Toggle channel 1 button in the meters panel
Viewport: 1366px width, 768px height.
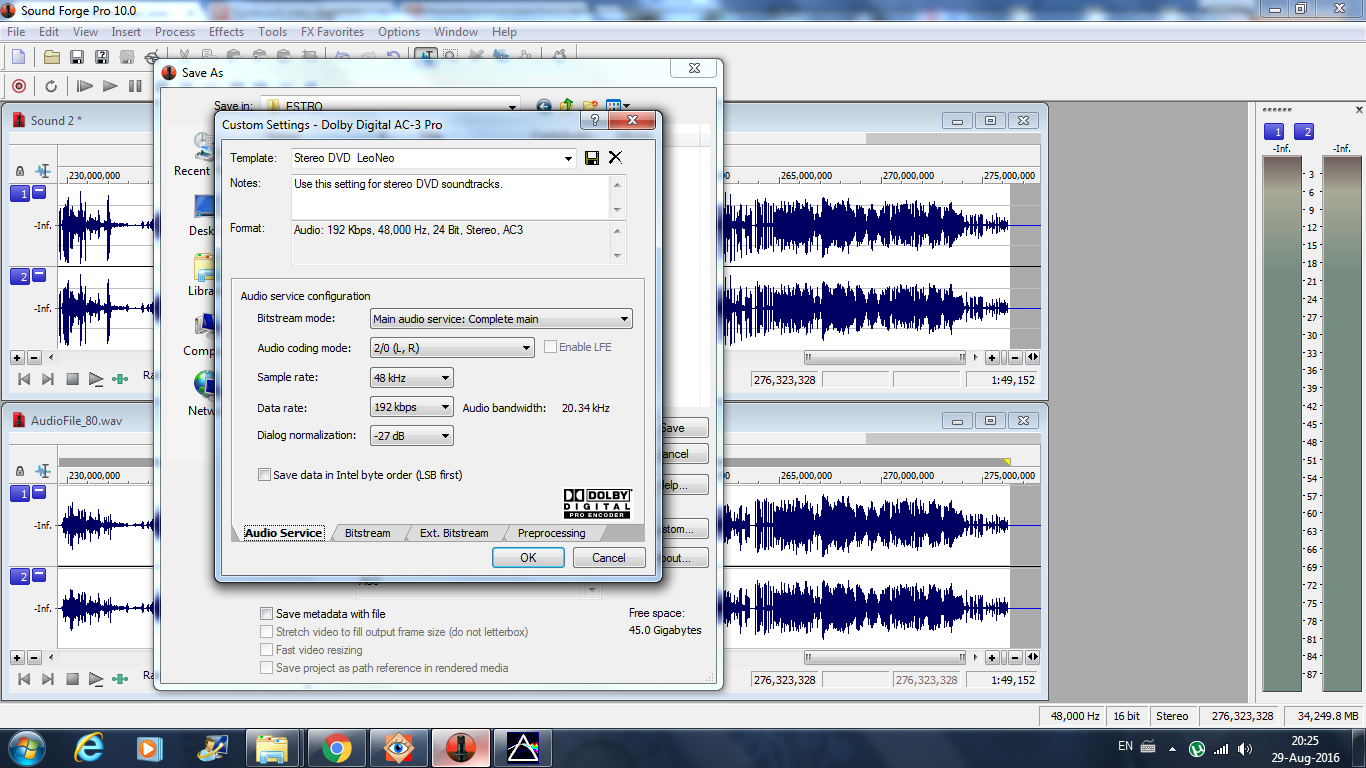click(x=1274, y=132)
